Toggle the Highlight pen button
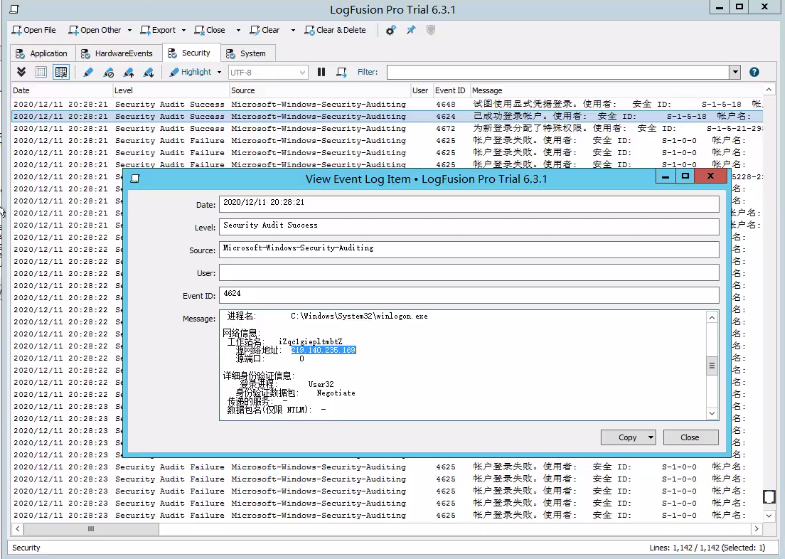 (x=190, y=72)
